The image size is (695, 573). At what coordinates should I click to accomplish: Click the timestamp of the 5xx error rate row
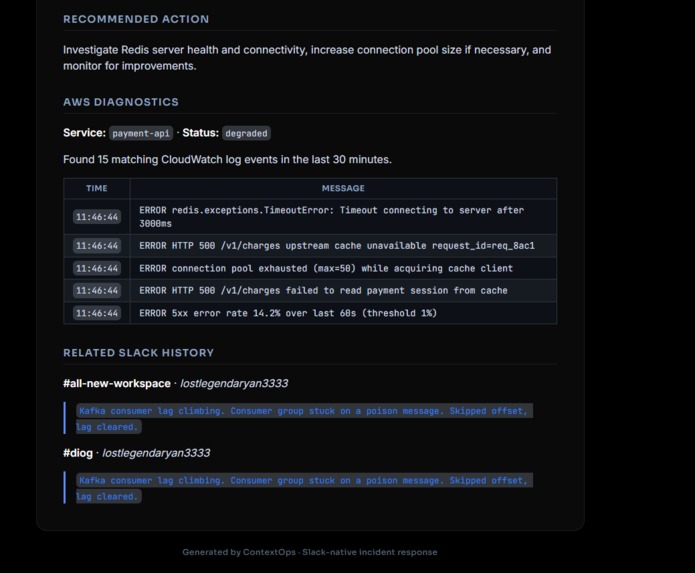[x=97, y=313]
